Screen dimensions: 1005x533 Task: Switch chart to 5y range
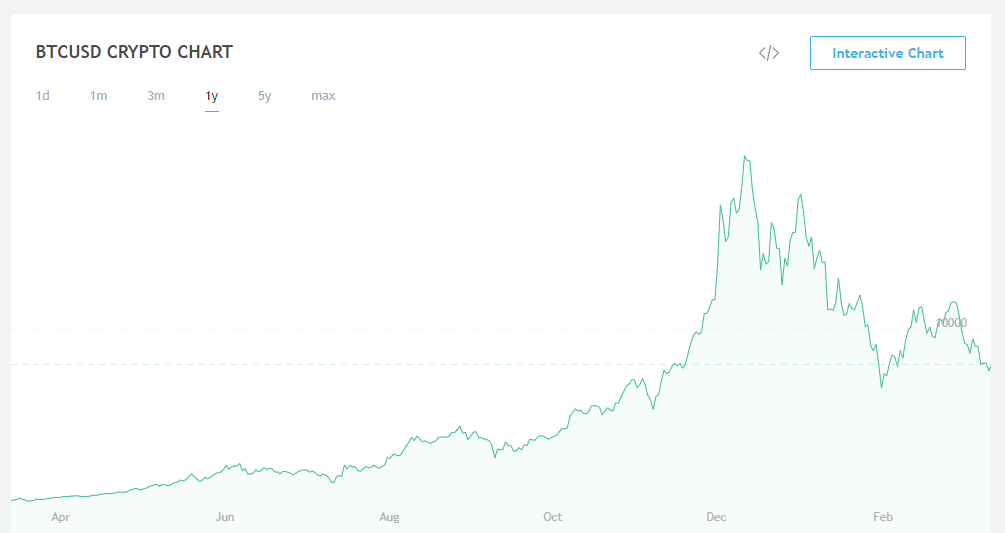pos(264,96)
